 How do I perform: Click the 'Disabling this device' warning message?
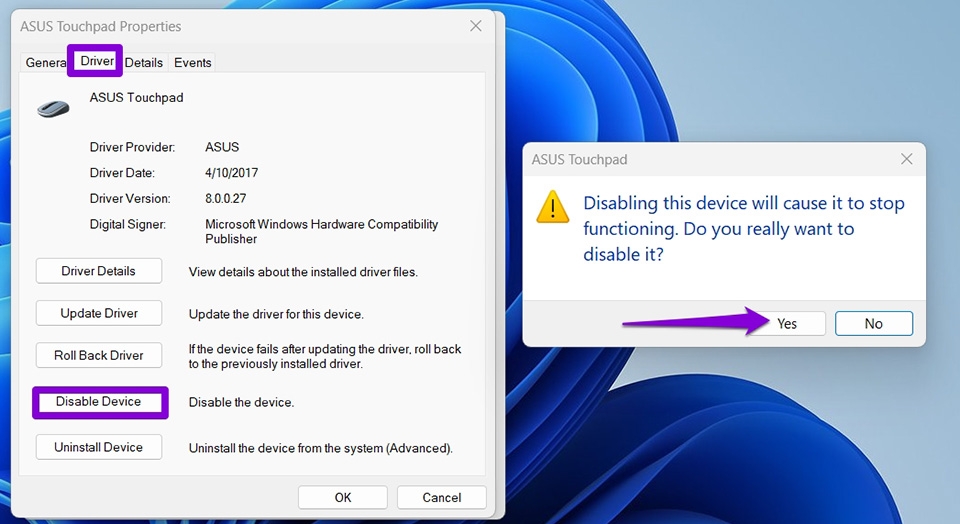[743, 229]
